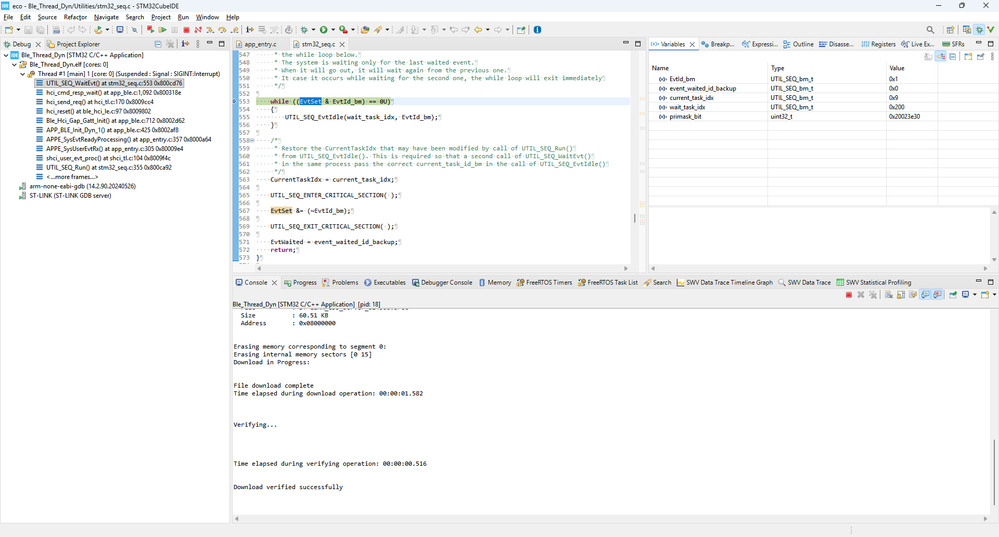
Task: Click the Resume debug toolbar icon
Action: pos(162,29)
